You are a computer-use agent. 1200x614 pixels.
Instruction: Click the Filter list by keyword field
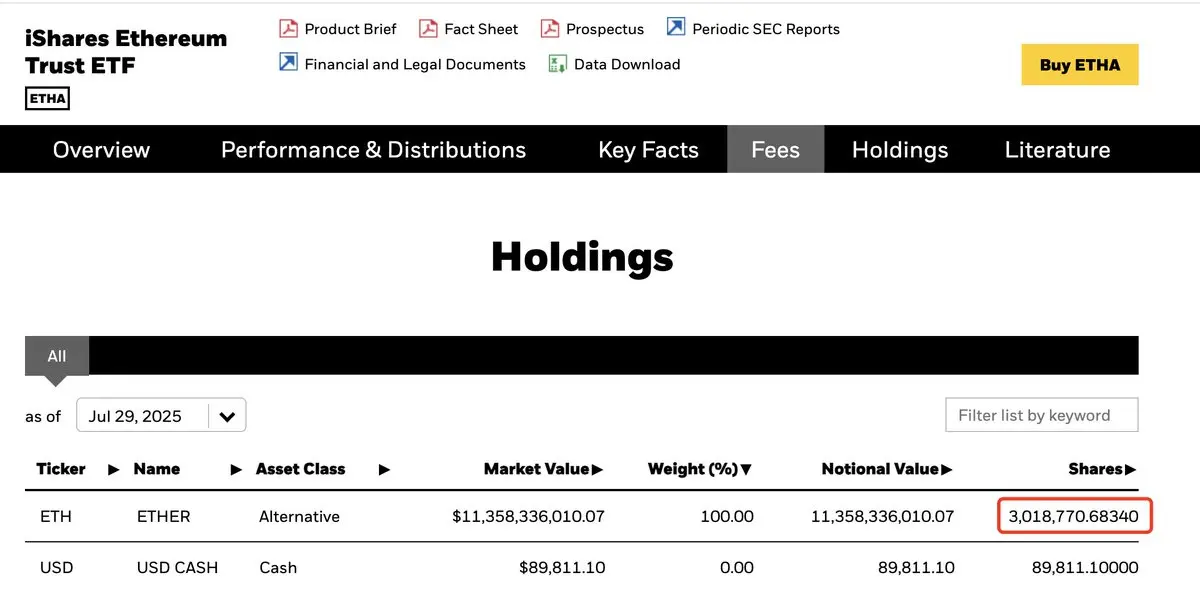[1042, 415]
